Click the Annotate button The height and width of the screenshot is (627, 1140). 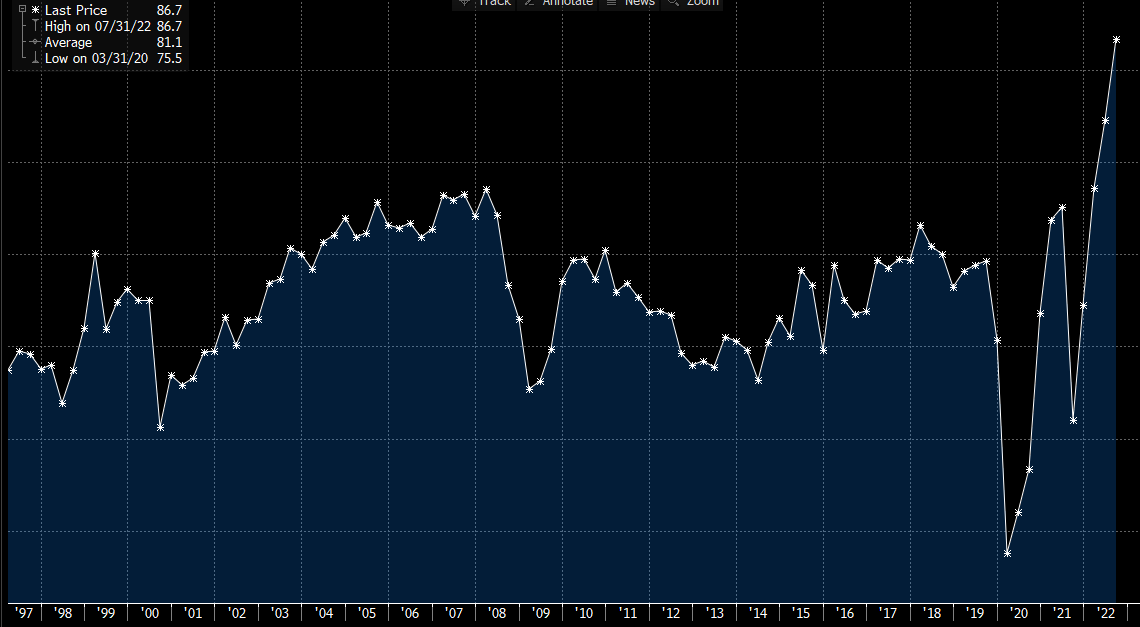point(567,3)
